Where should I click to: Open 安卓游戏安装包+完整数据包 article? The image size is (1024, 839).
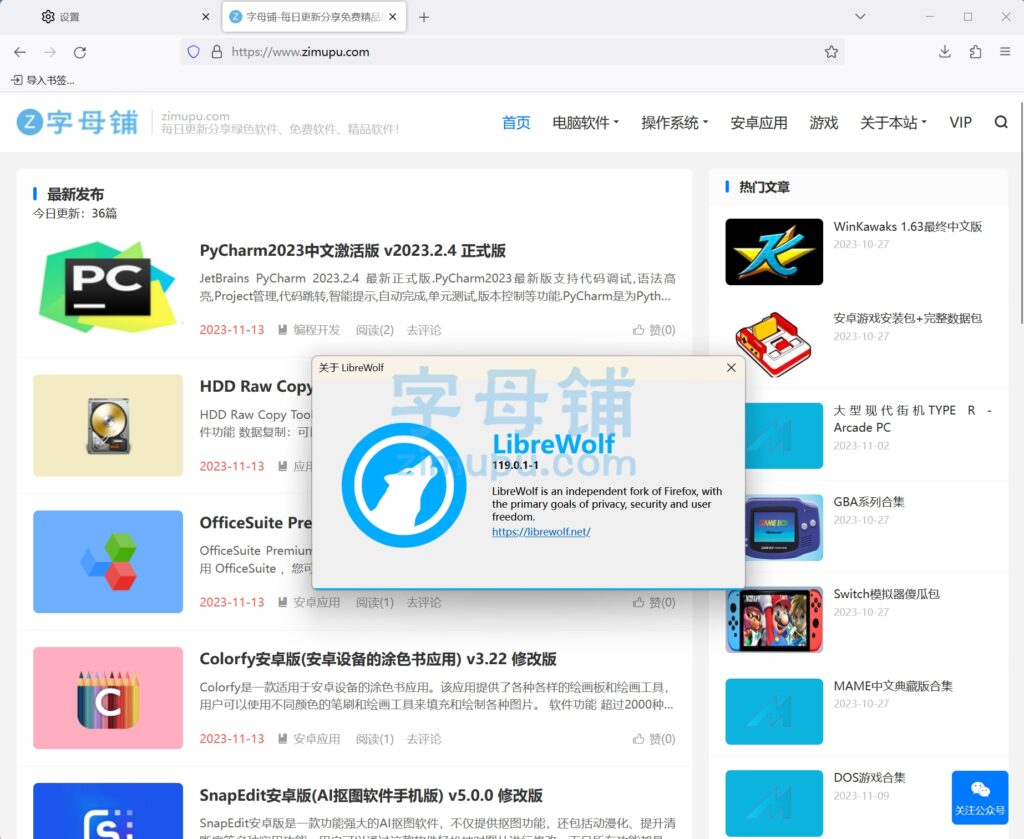(x=908, y=318)
